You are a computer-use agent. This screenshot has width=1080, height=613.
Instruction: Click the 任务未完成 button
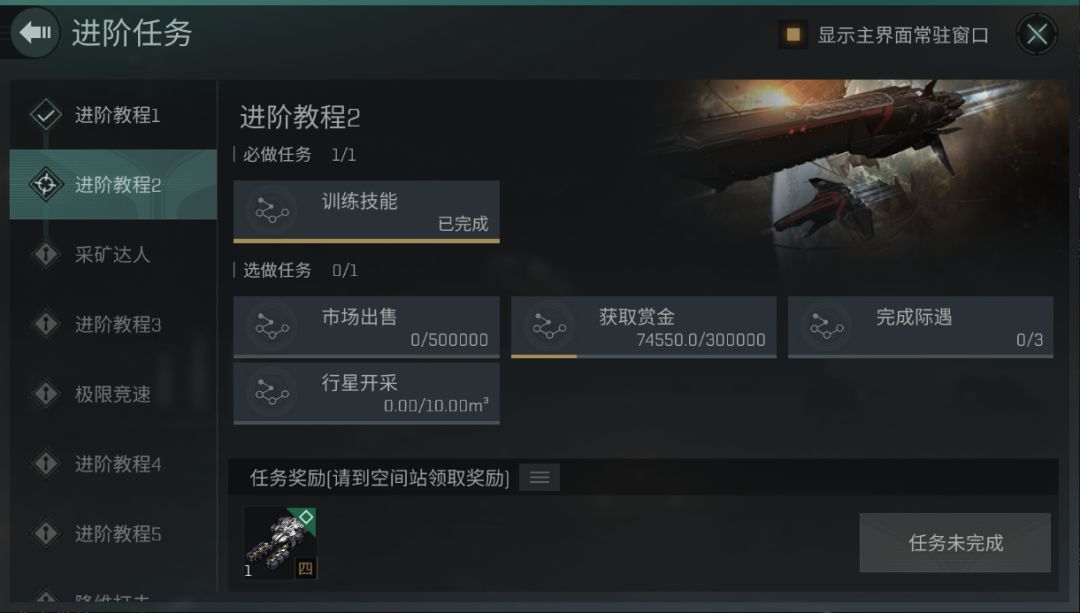(955, 543)
